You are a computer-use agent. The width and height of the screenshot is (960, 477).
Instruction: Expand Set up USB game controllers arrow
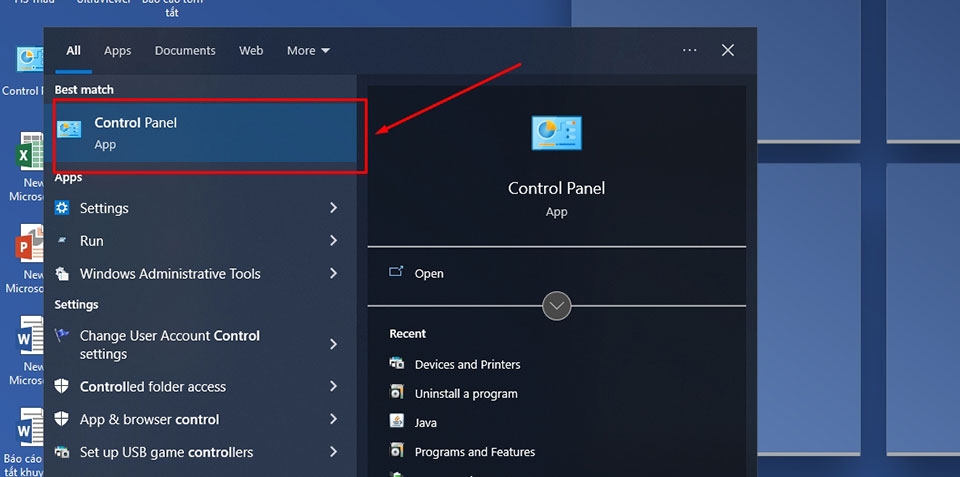point(334,453)
